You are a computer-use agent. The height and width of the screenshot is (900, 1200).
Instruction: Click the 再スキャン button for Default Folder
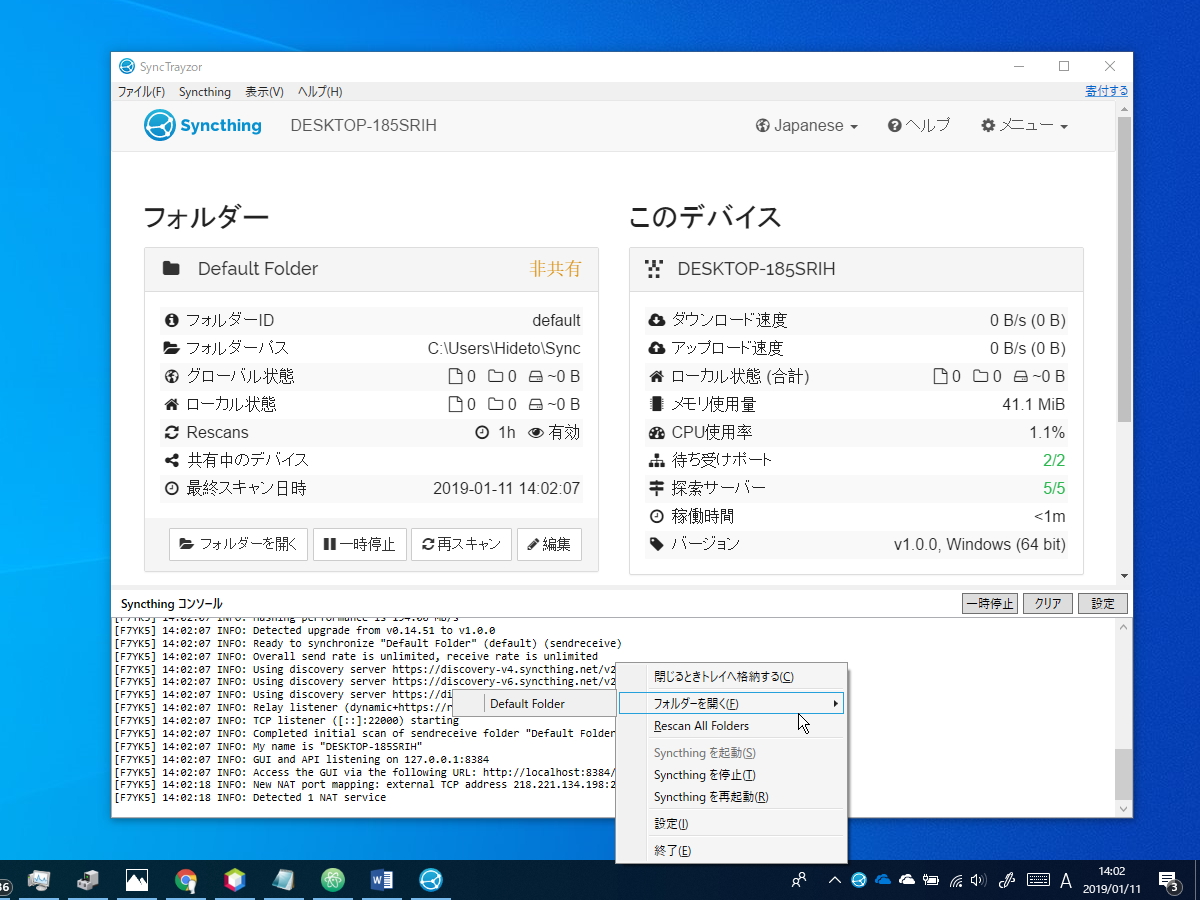[x=461, y=544]
